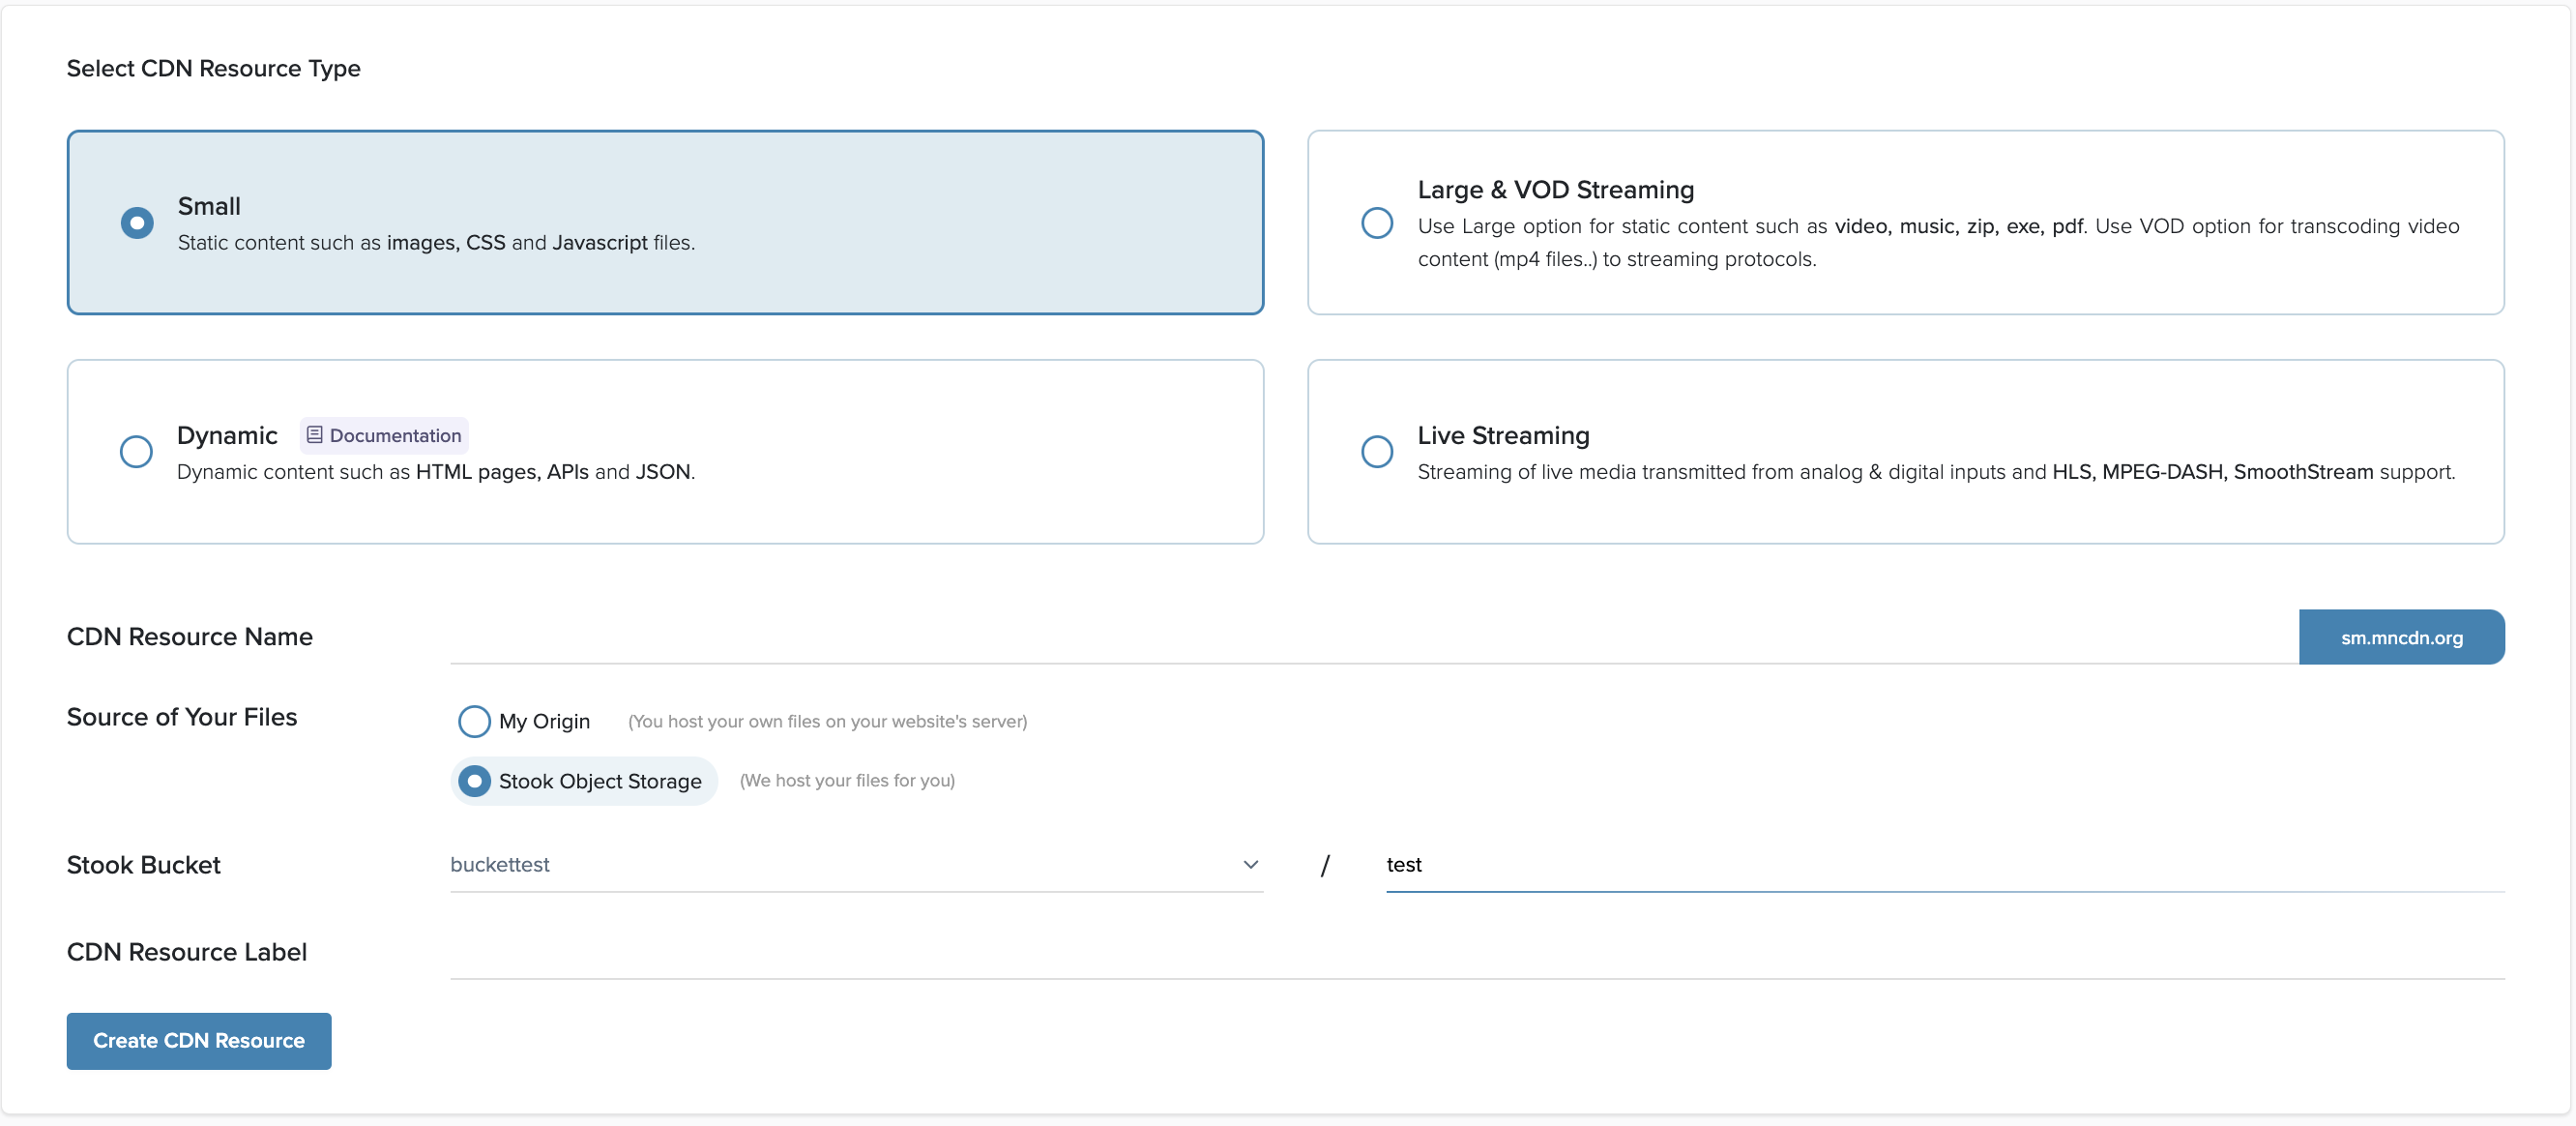Expand the Stook Bucket chevron arrow

[1250, 864]
